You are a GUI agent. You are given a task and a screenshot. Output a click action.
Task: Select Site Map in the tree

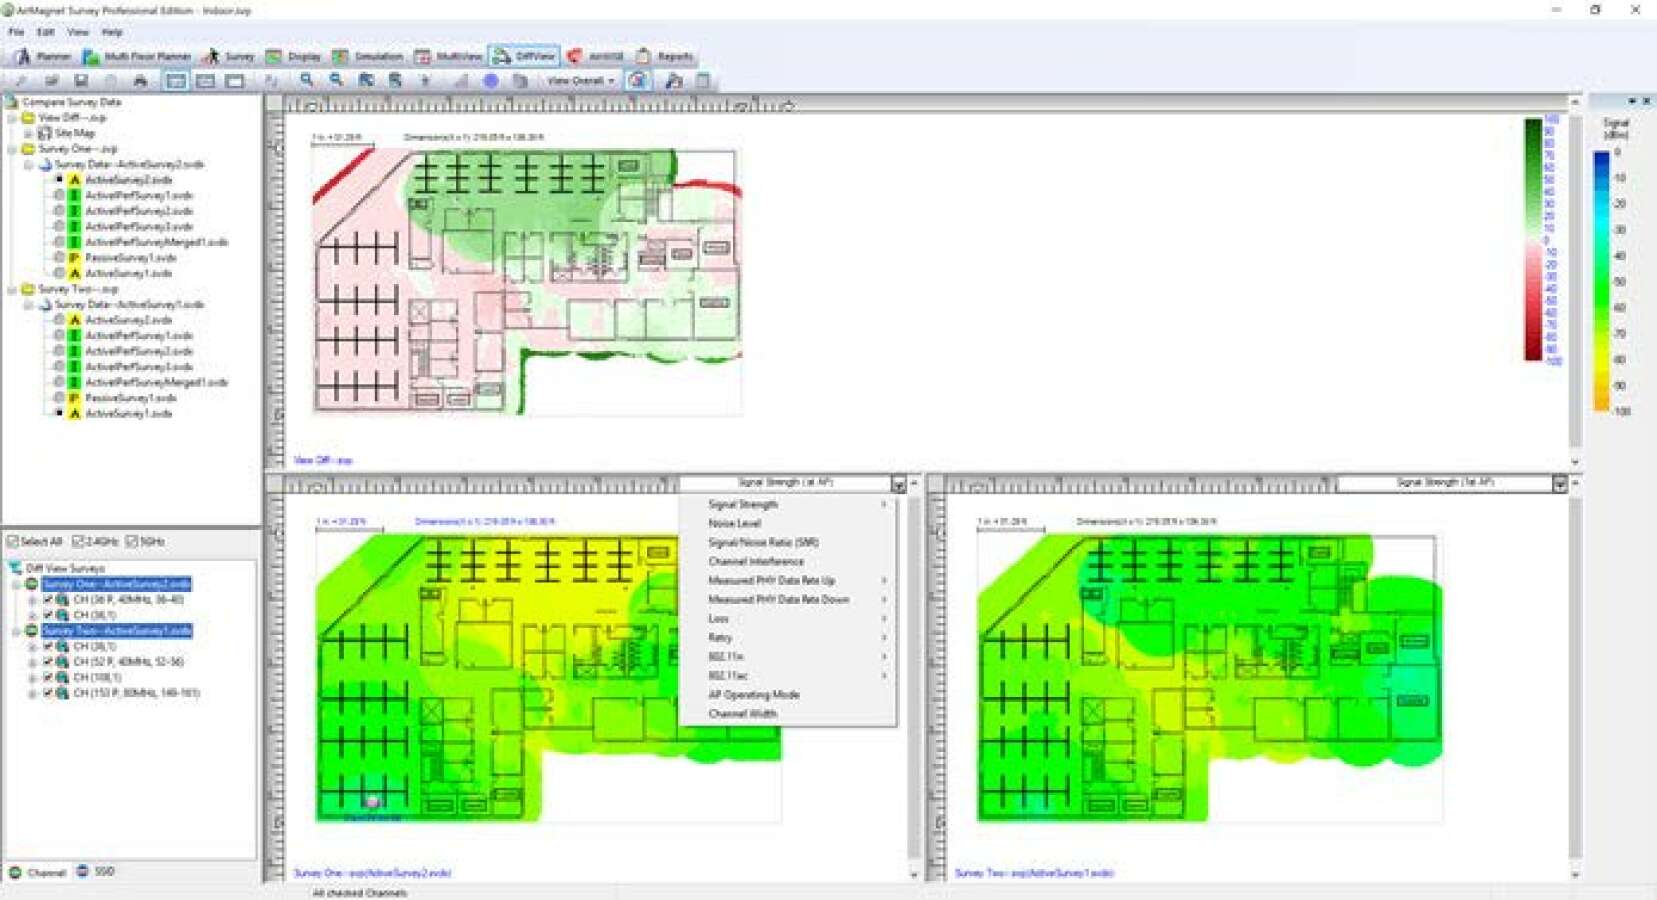pos(75,133)
